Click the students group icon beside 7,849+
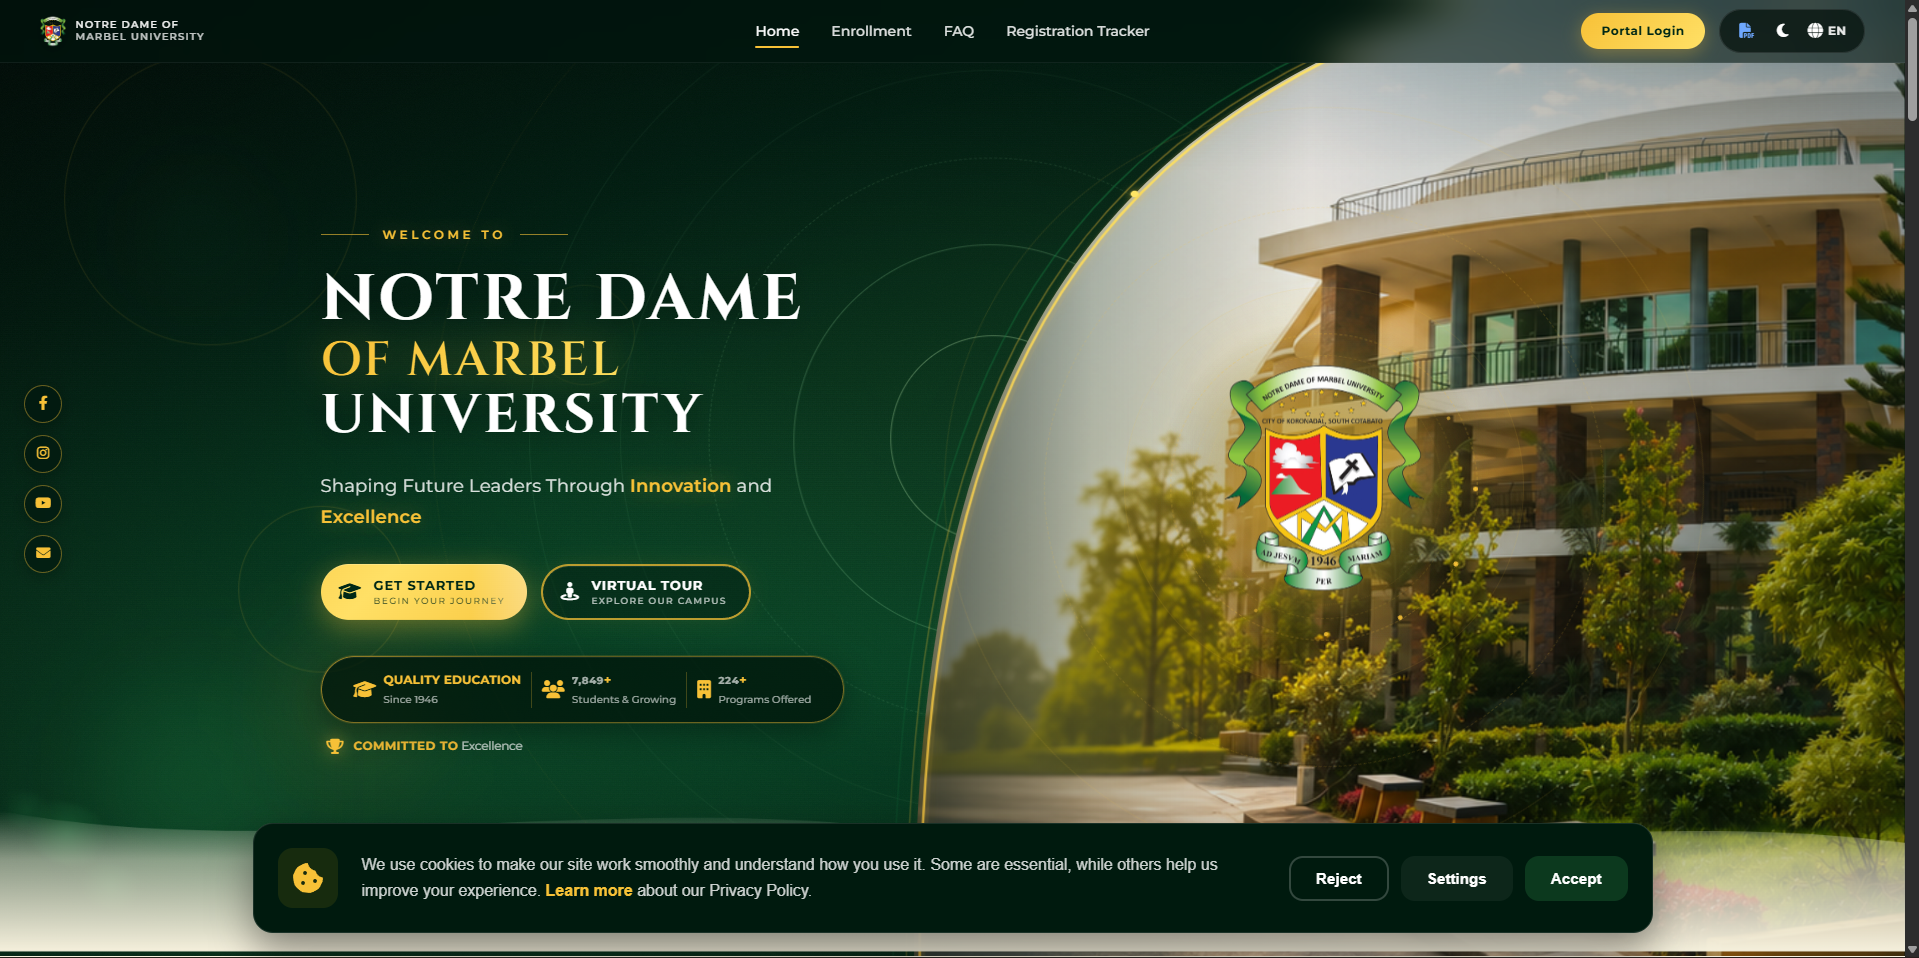 [553, 689]
